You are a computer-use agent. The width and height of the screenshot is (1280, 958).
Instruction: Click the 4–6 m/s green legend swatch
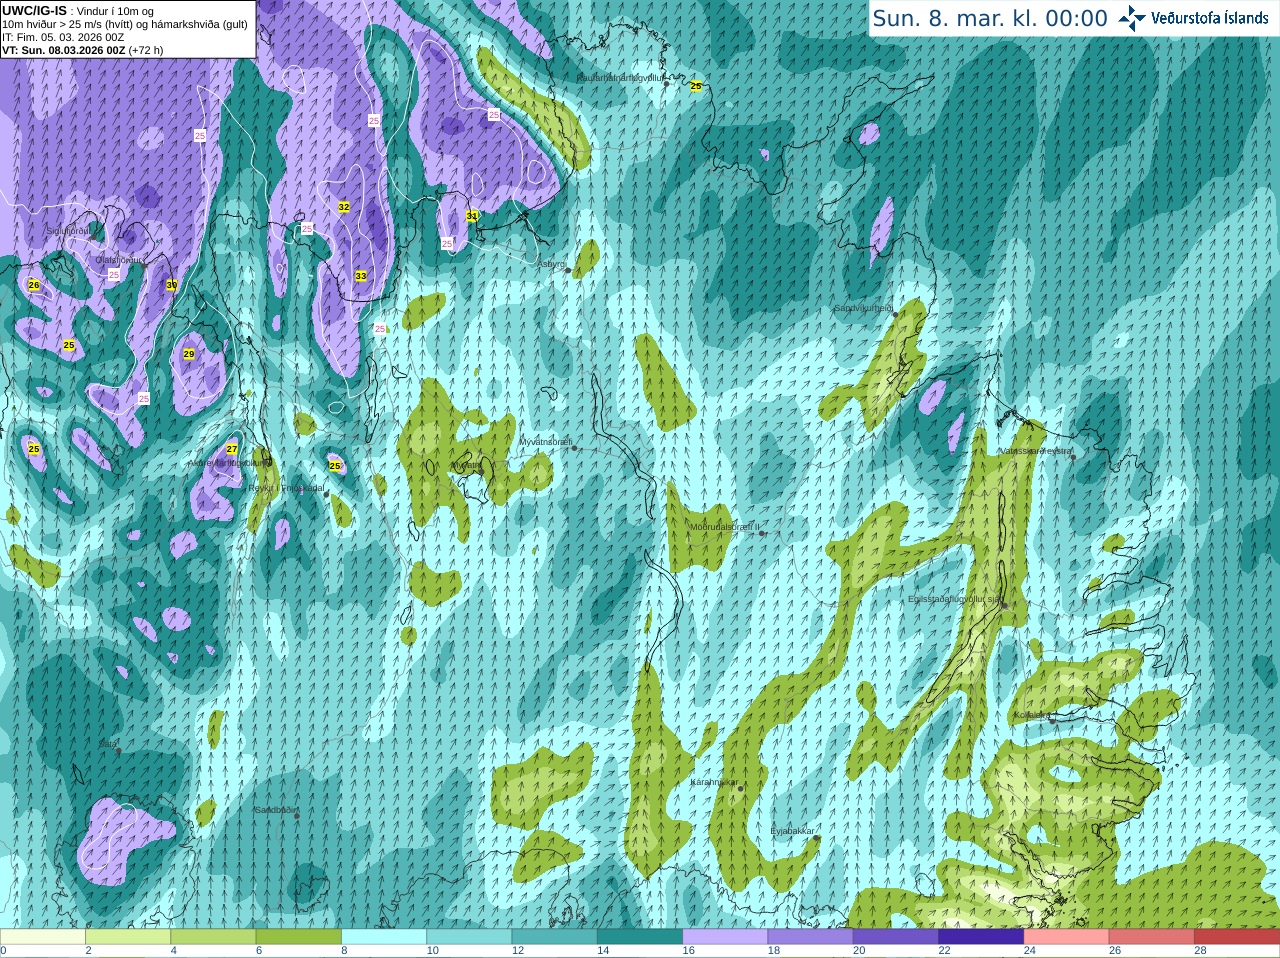tap(213, 937)
